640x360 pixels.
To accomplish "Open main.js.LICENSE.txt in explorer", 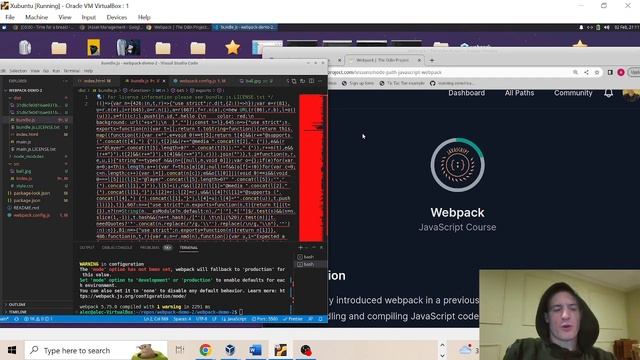I will click(36, 149).
